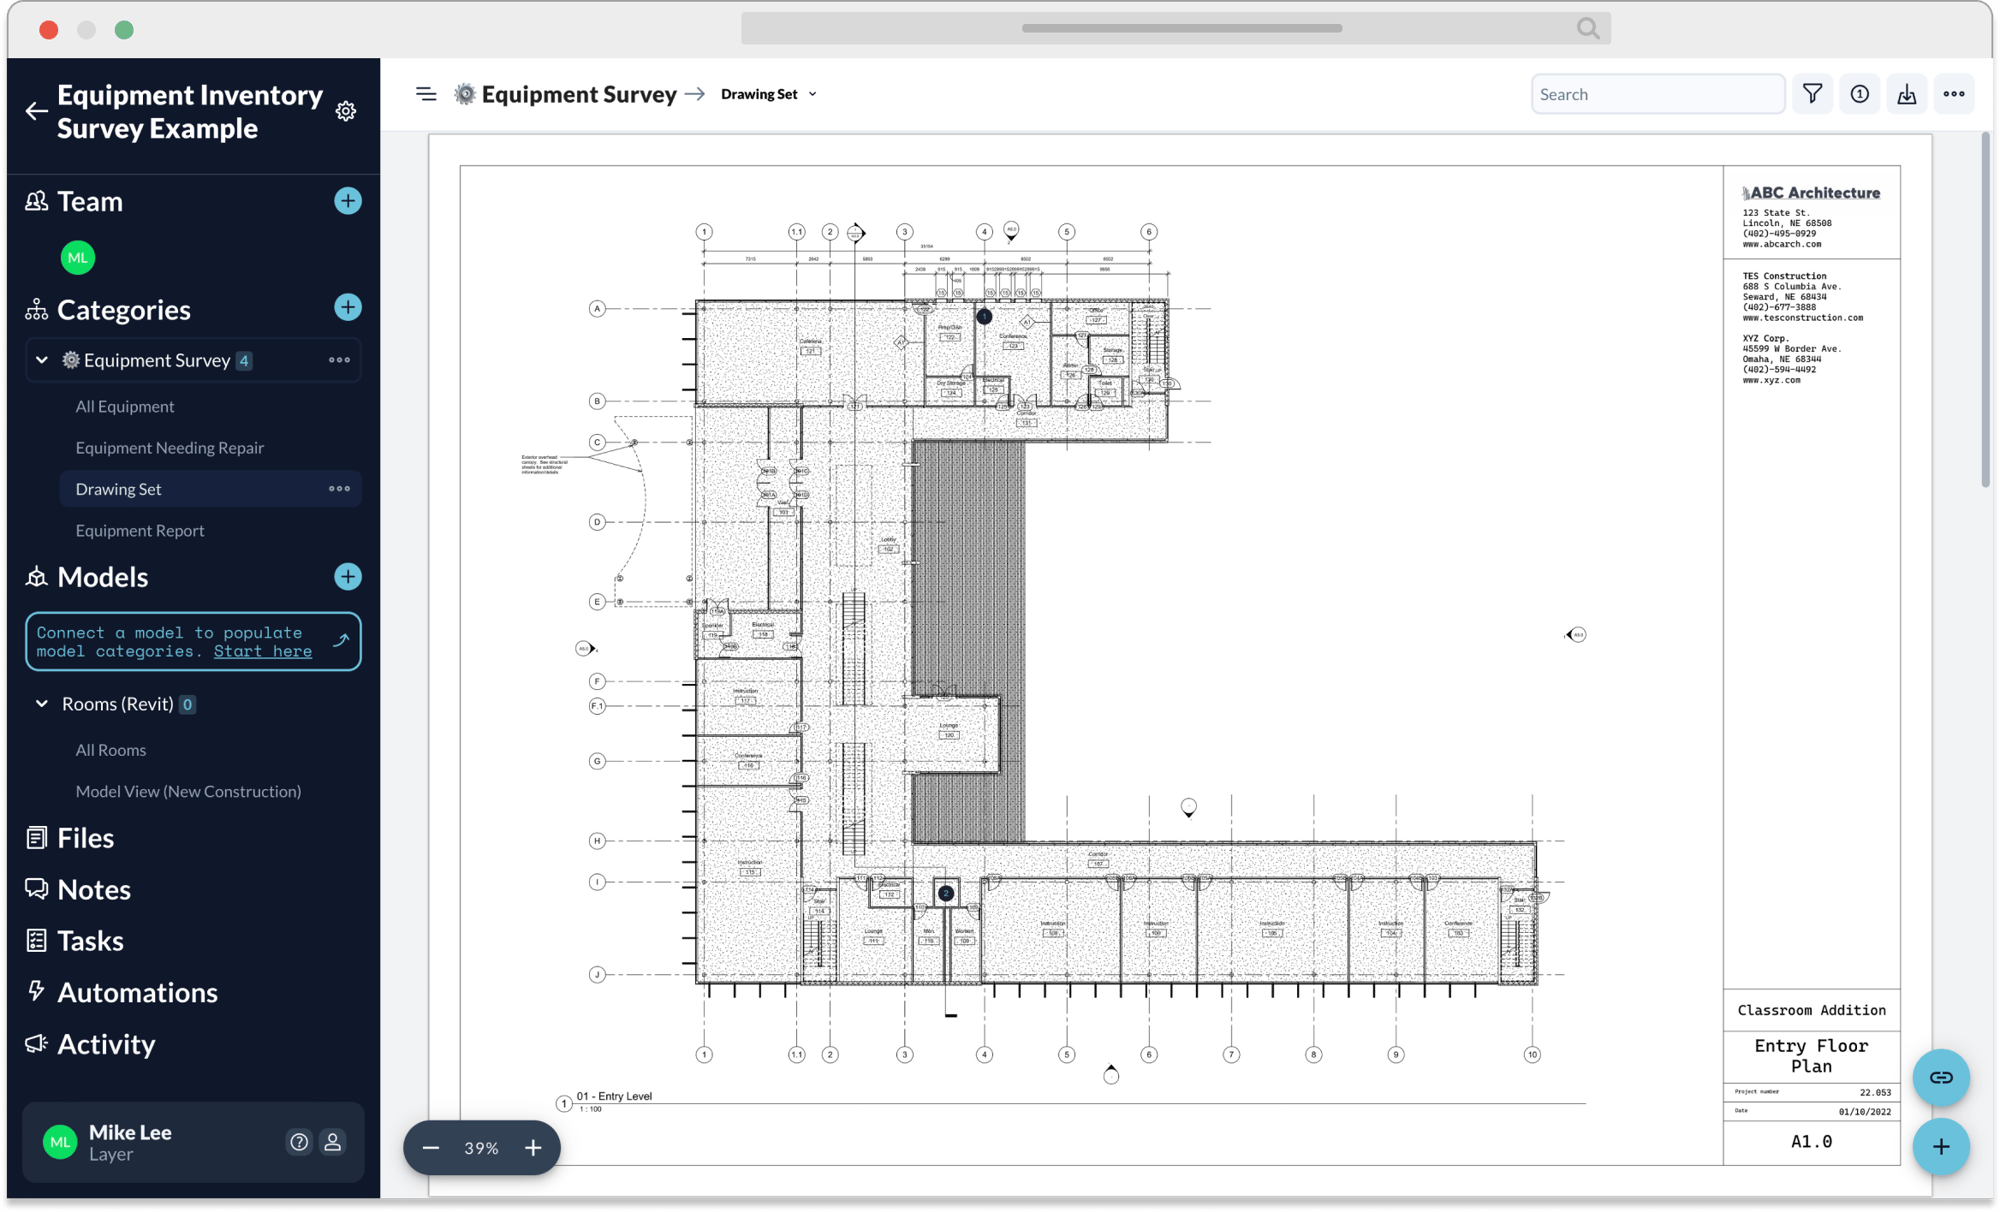Viewport: 2000px width, 1212px height.
Task: Click Start here connect model link
Action: click(261, 650)
